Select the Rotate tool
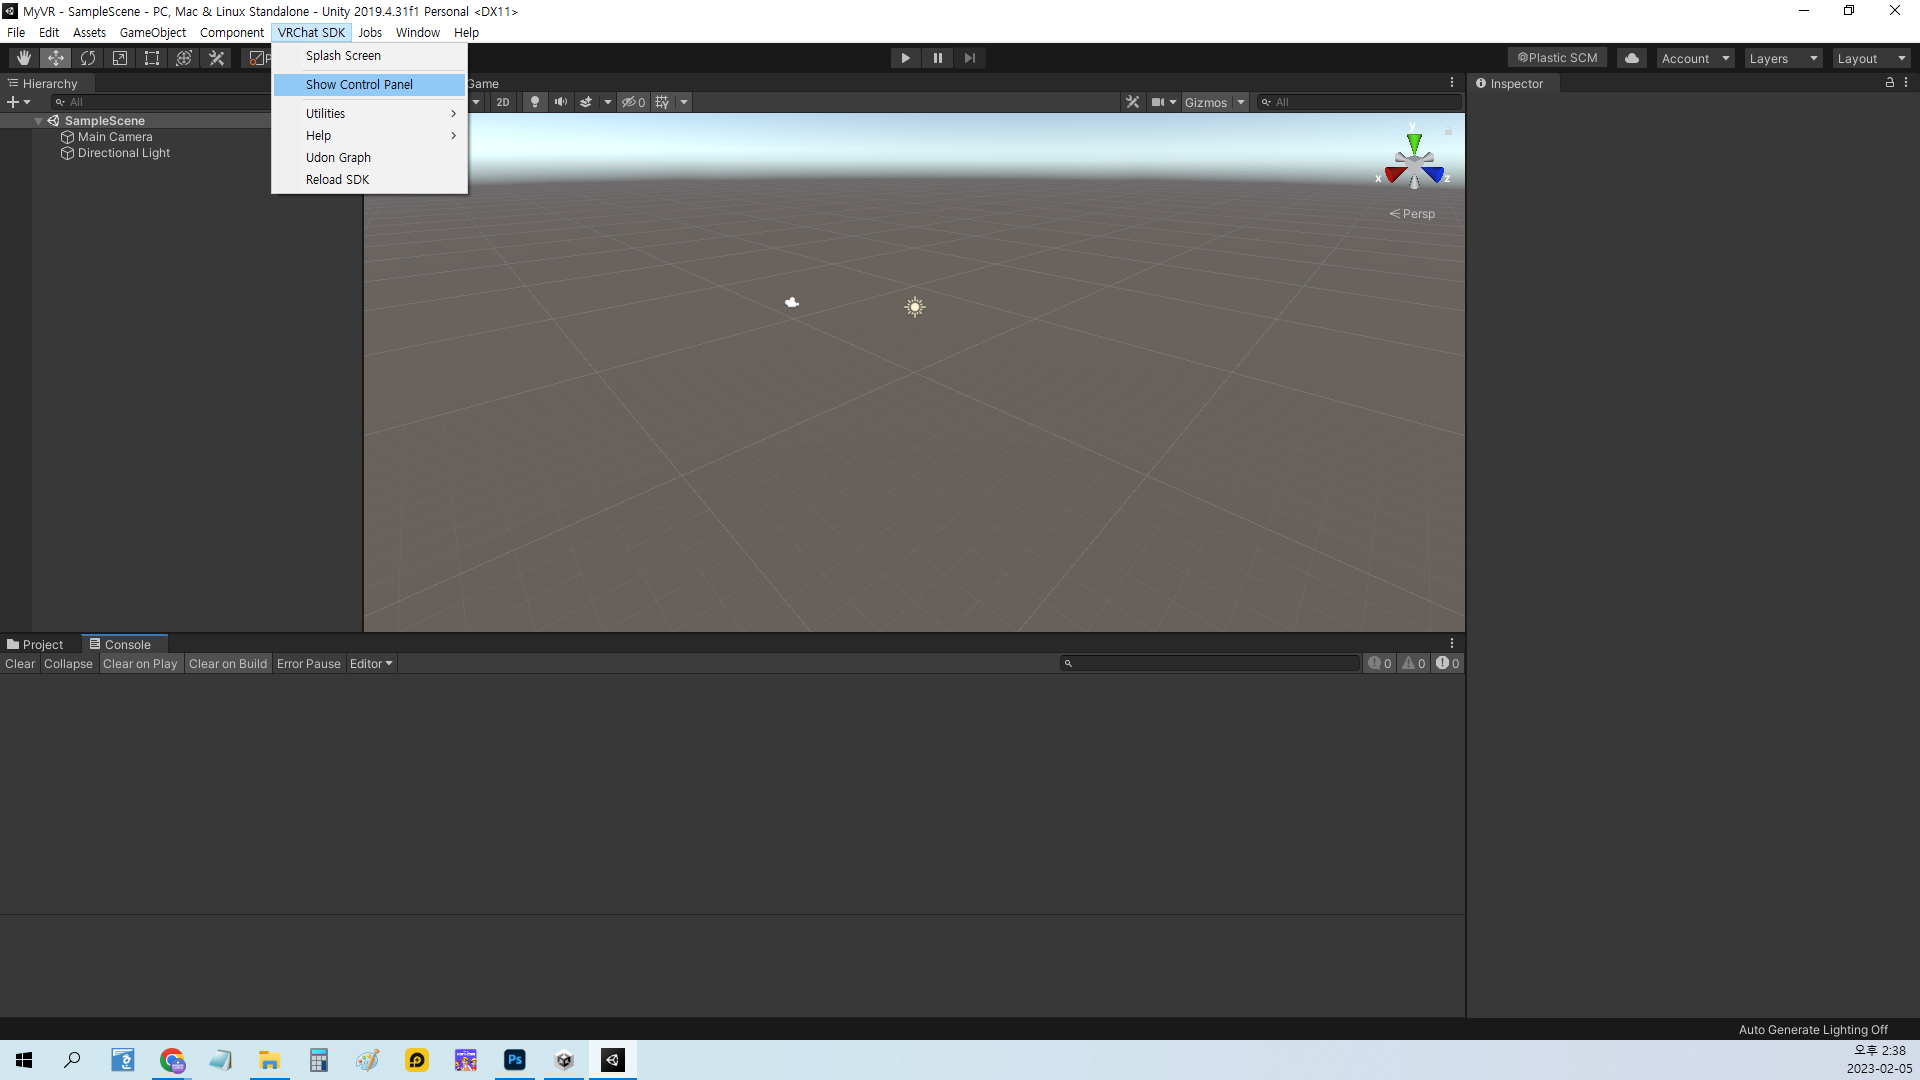The image size is (1920, 1080). pyautogui.click(x=88, y=58)
